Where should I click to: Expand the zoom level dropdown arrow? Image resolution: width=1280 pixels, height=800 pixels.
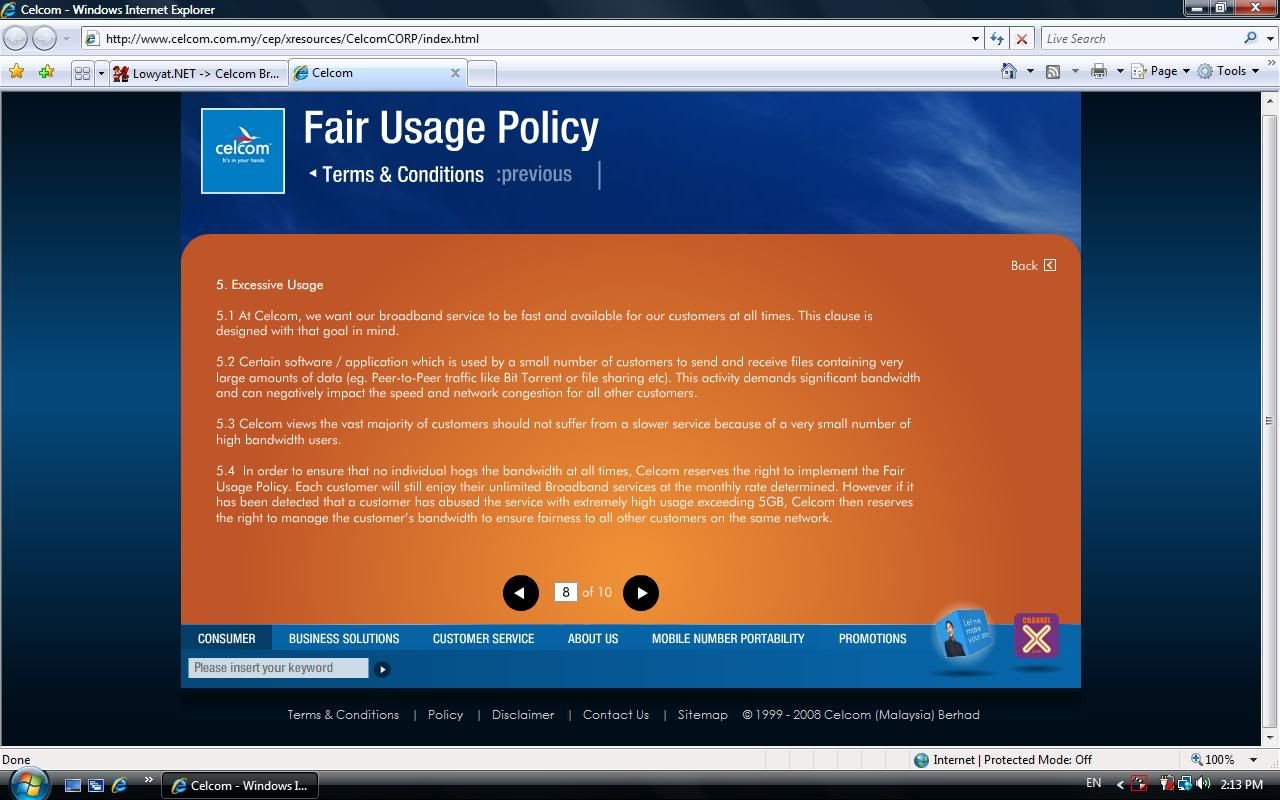pos(1253,760)
